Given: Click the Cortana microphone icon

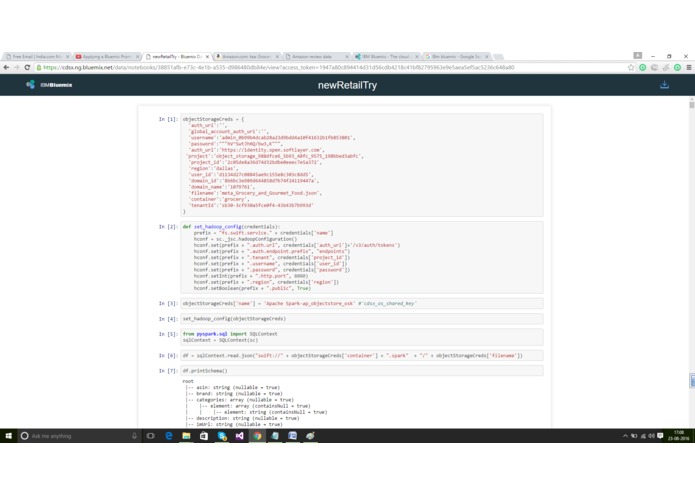Looking at the screenshot, I should pos(134,436).
